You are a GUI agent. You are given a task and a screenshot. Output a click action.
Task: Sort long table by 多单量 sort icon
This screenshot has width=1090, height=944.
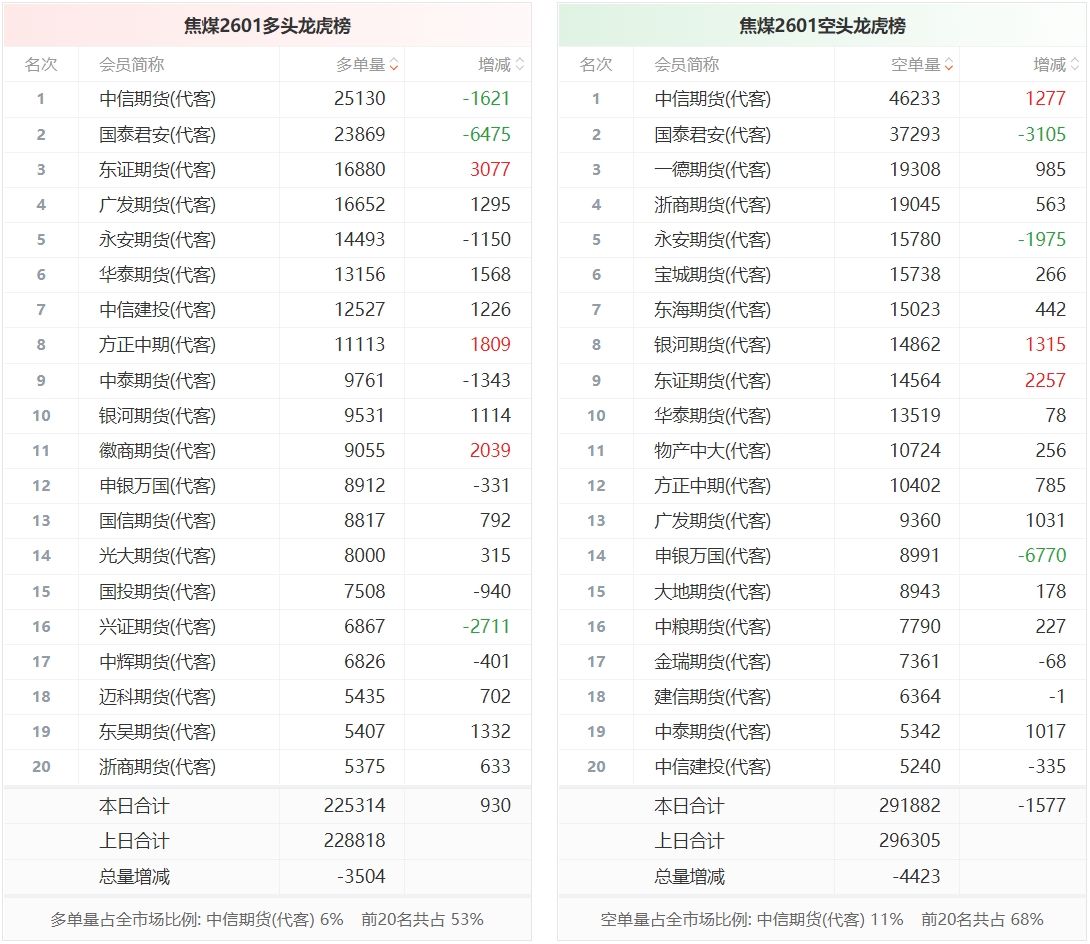tap(394, 65)
